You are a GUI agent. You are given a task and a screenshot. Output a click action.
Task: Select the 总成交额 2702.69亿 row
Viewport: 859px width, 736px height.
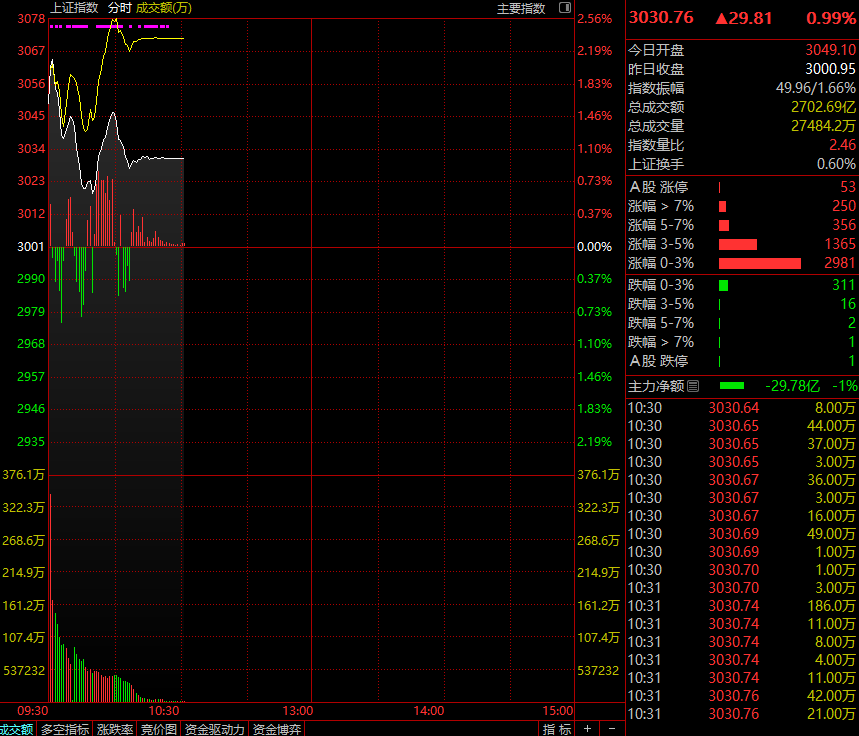[x=742, y=107]
